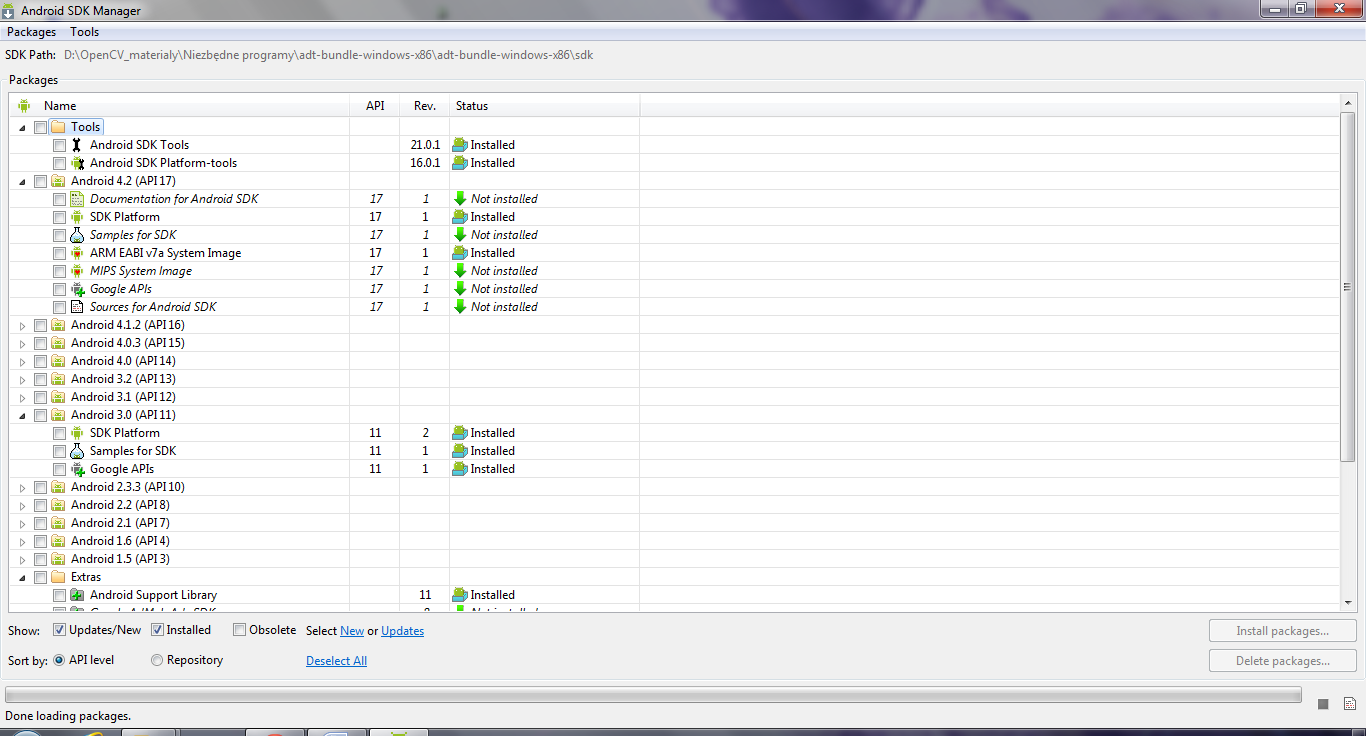Click the Android 4.2 (API 17) package icon
The width and height of the screenshot is (1366, 736).
(58, 181)
